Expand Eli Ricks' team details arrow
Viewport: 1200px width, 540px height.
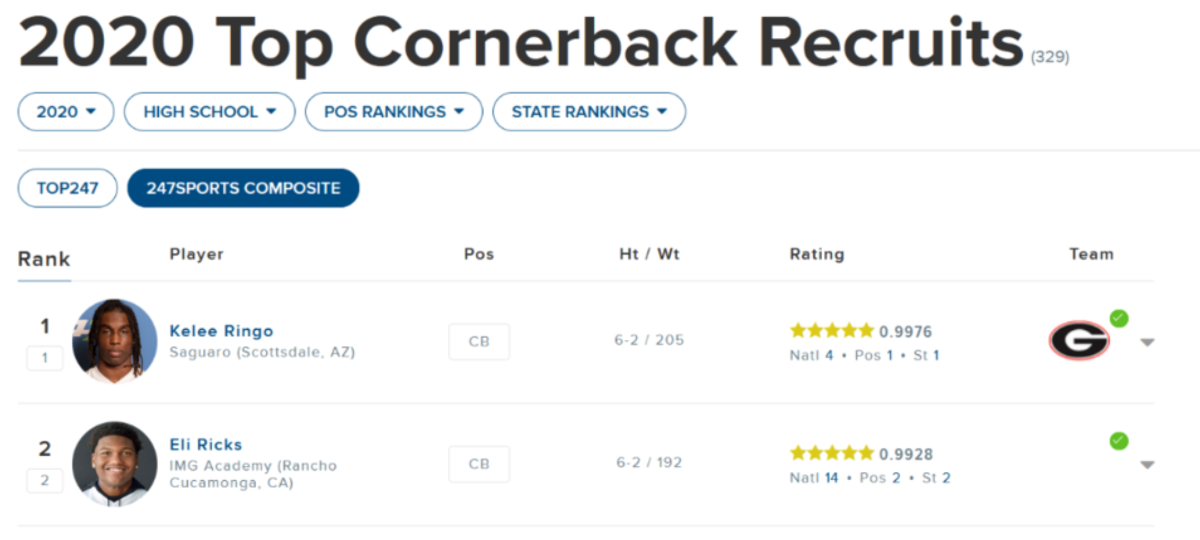pyautogui.click(x=1147, y=464)
